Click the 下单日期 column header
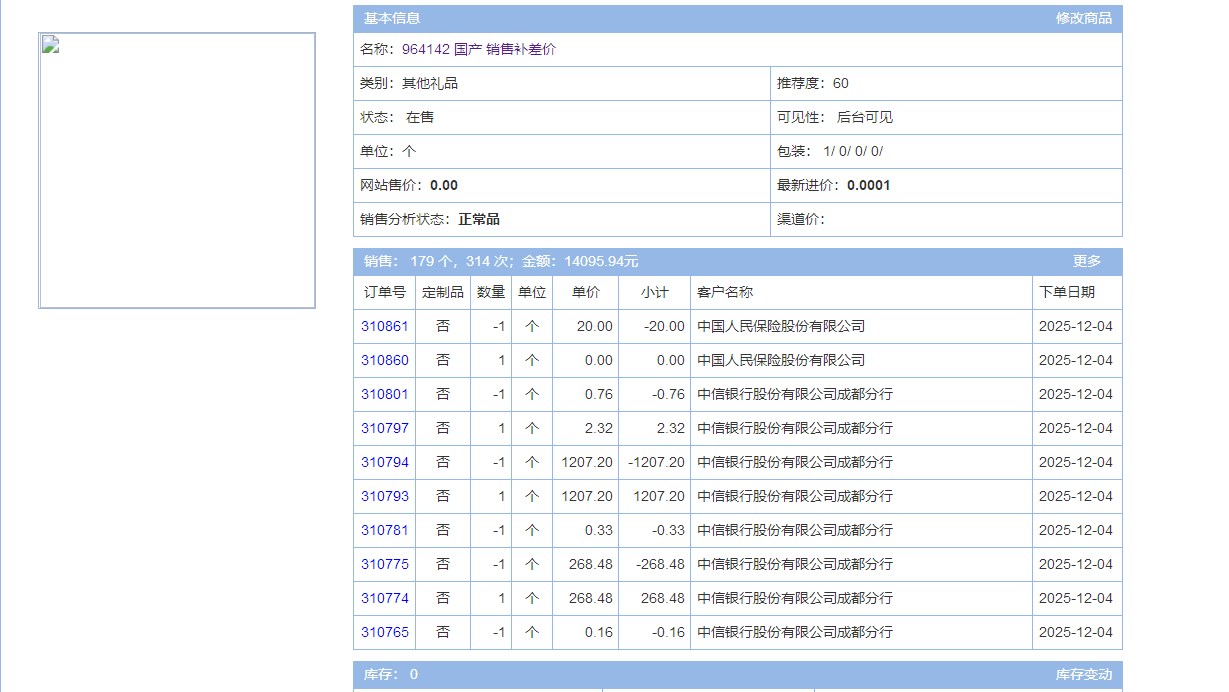 [1066, 292]
